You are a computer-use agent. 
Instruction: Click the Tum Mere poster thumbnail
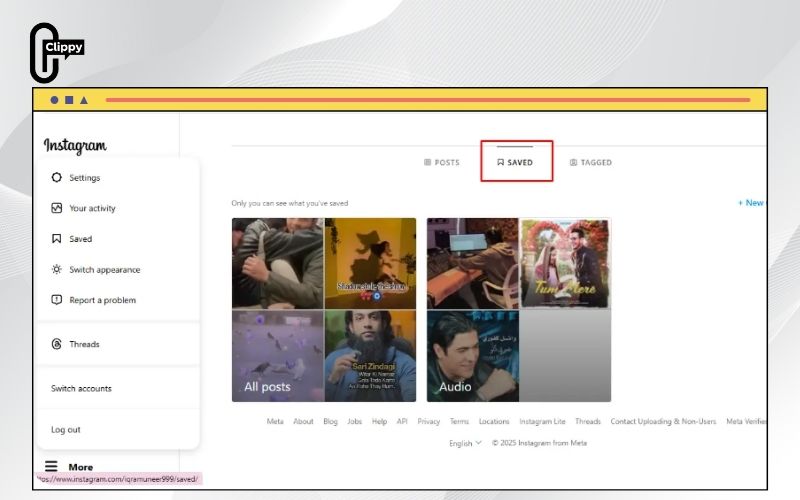point(565,263)
